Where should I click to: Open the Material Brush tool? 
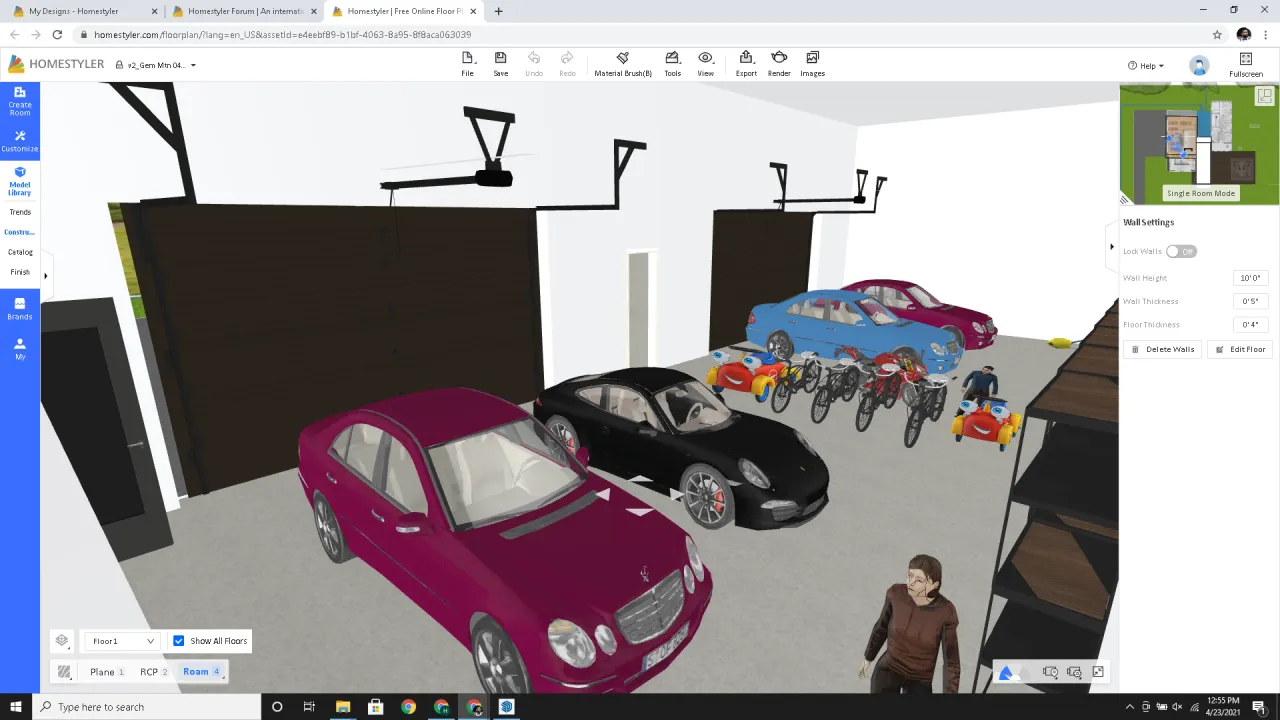(x=622, y=63)
